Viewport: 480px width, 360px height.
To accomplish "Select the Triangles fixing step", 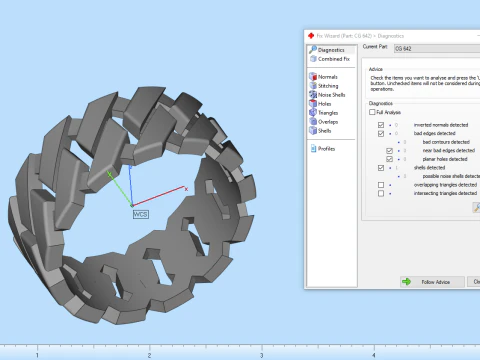I will click(323, 113).
